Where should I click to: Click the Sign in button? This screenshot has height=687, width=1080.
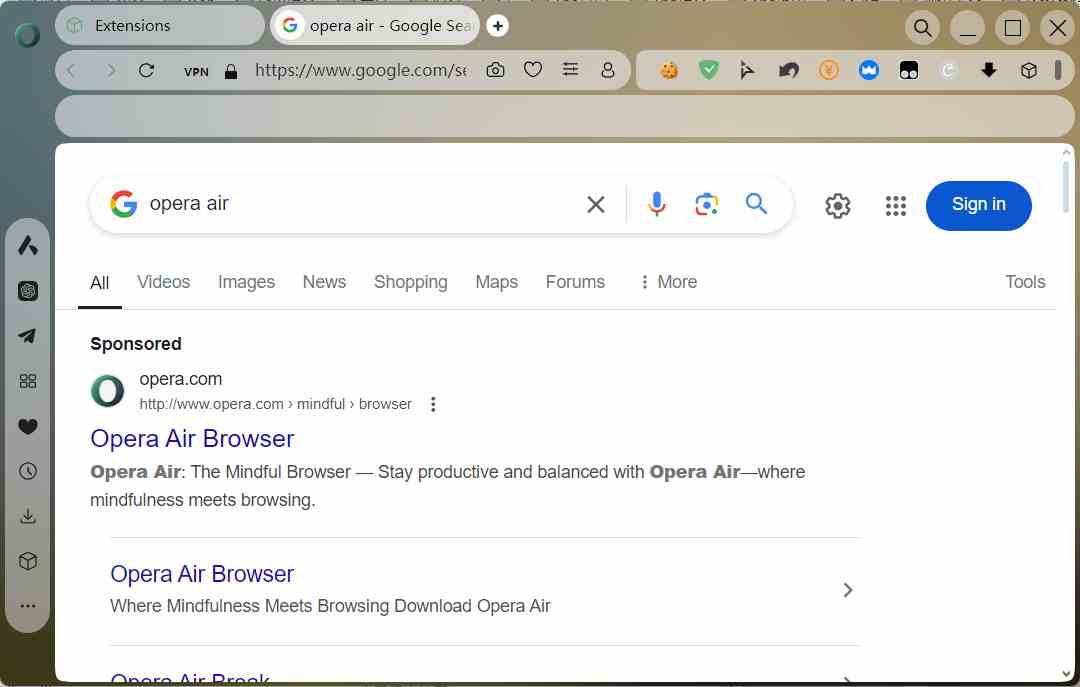(979, 205)
